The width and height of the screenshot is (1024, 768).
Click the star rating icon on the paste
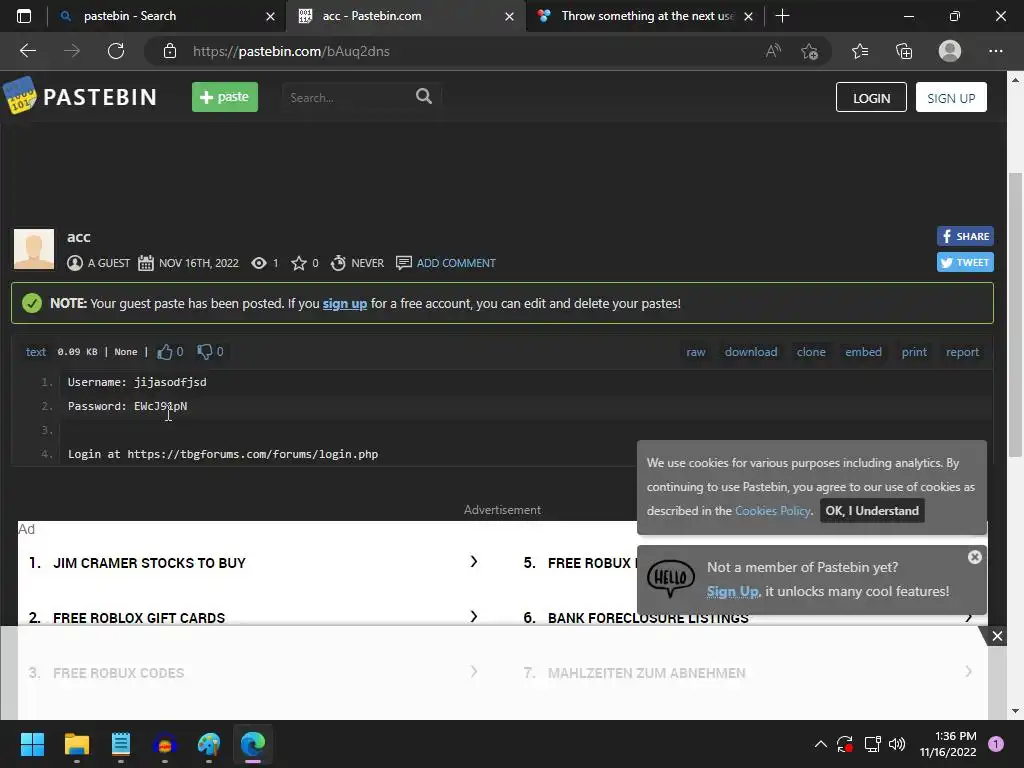[298, 263]
